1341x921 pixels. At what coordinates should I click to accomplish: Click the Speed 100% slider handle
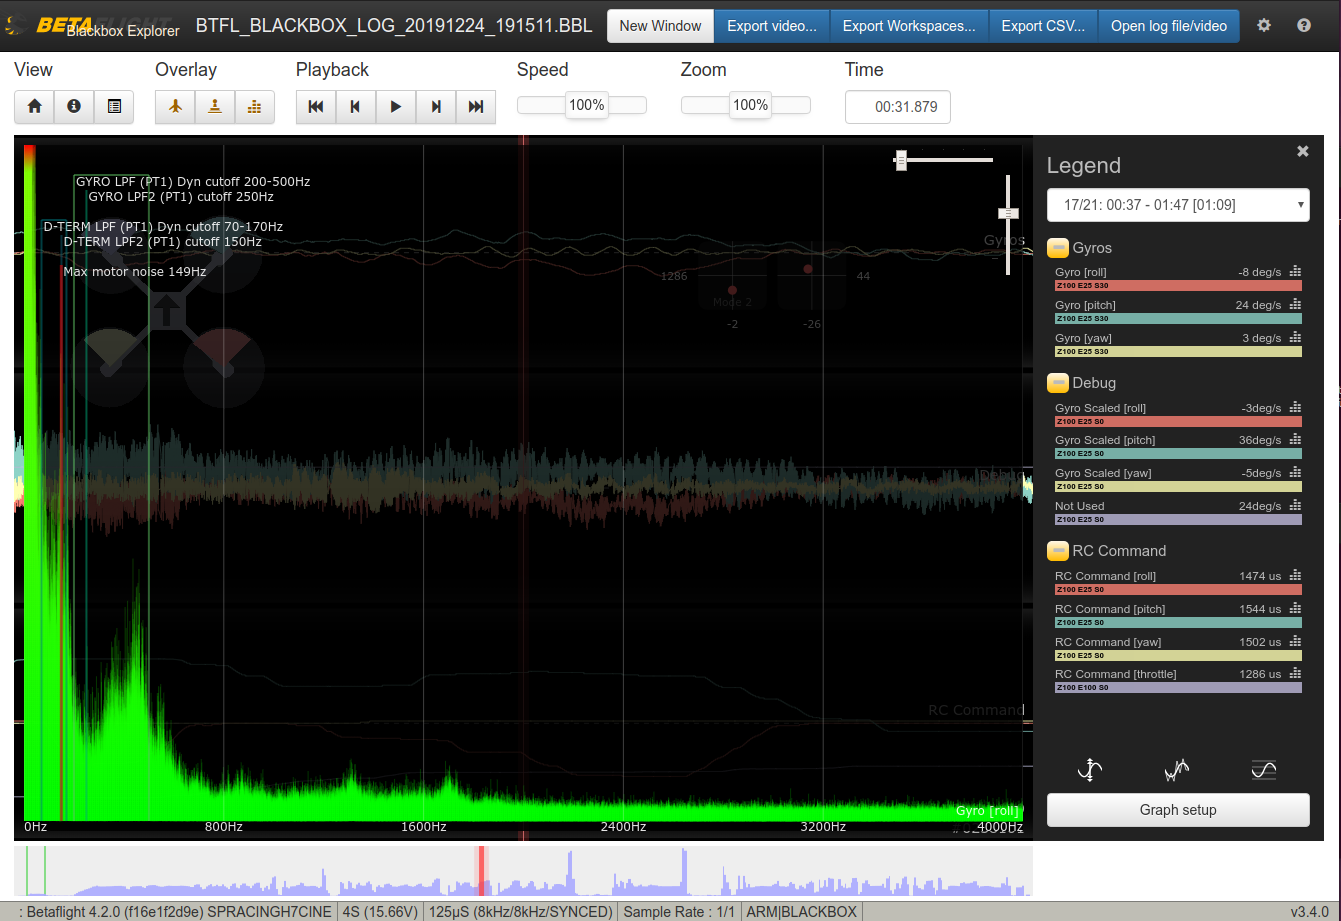[586, 105]
